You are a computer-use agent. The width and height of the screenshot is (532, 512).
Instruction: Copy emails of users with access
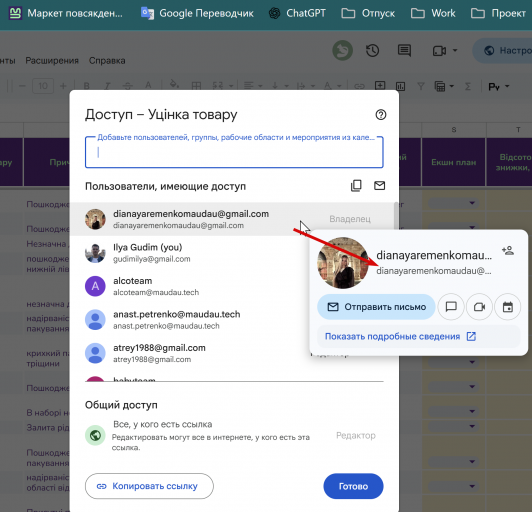click(356, 186)
